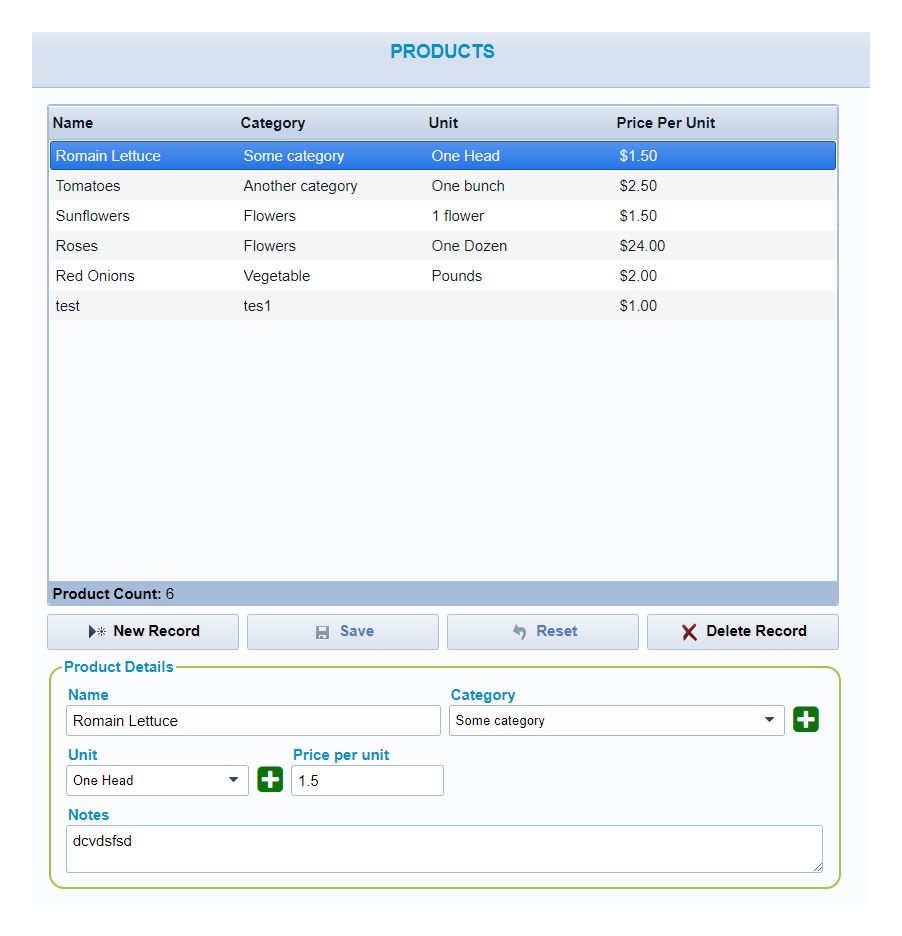
Task: Click the Flowers category in Sunflowers row
Action: [270, 215]
